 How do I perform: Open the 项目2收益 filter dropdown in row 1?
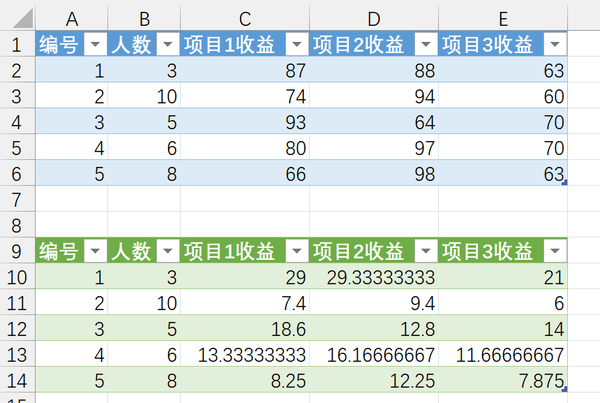pos(426,44)
